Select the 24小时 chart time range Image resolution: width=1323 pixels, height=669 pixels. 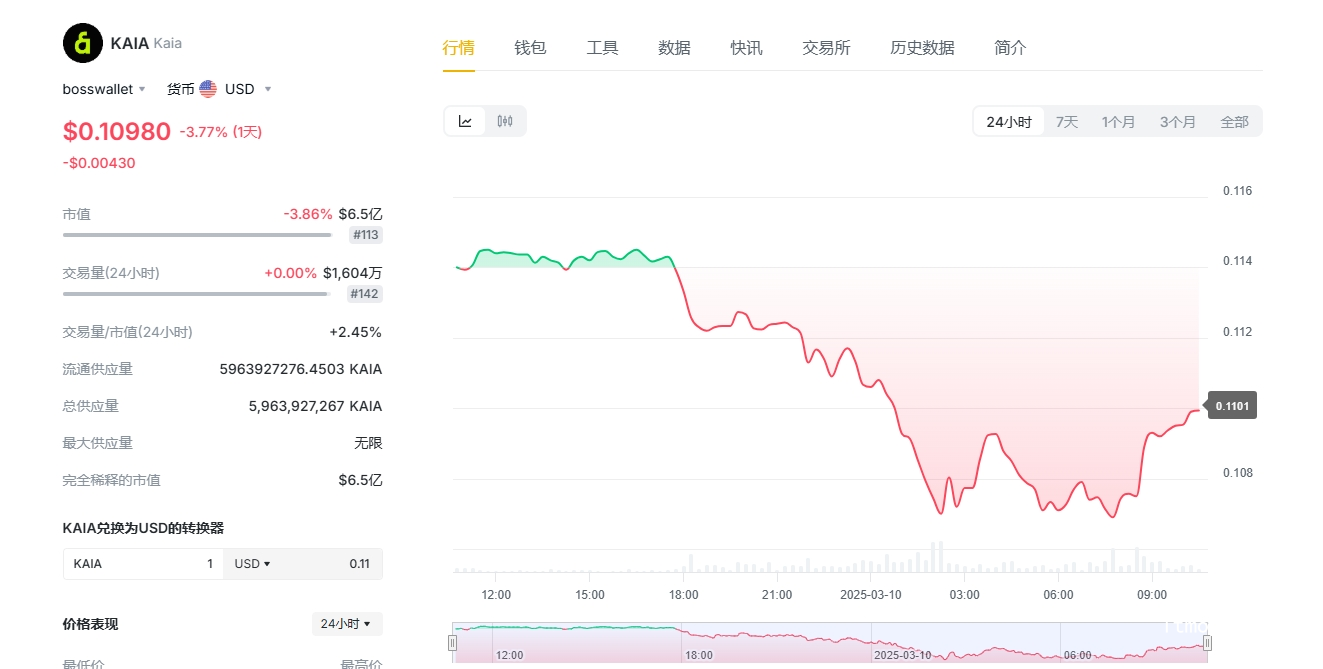(1009, 122)
